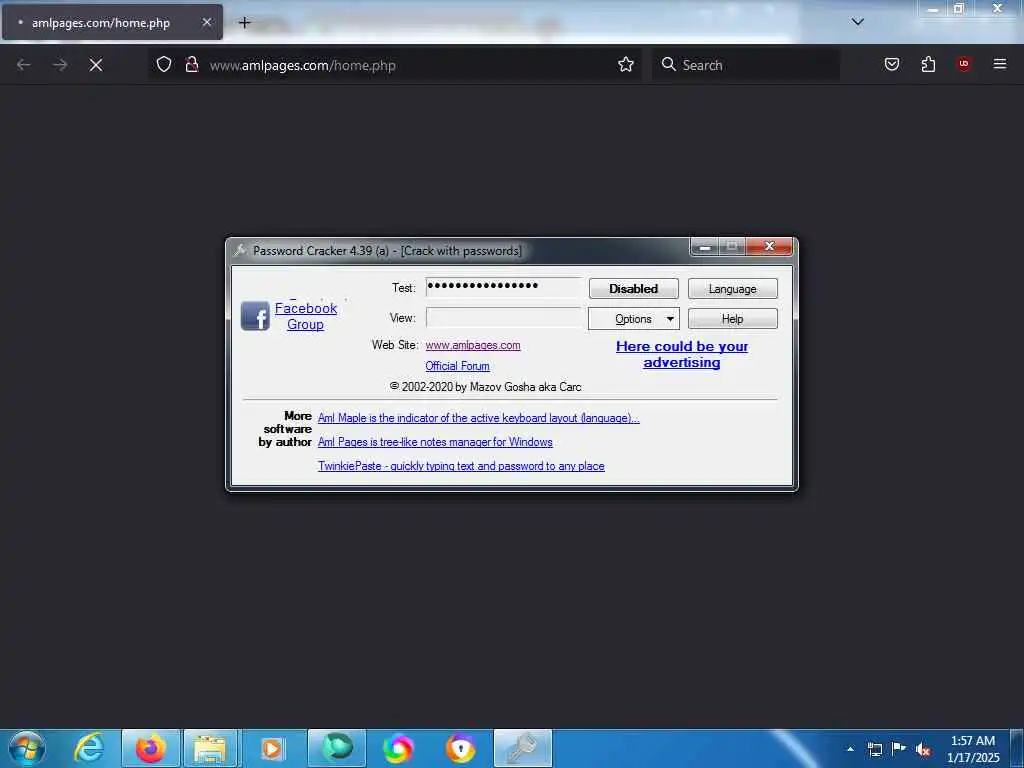Open the Firefox hamburger menu
This screenshot has height=768, width=1024.
pos(1000,64)
